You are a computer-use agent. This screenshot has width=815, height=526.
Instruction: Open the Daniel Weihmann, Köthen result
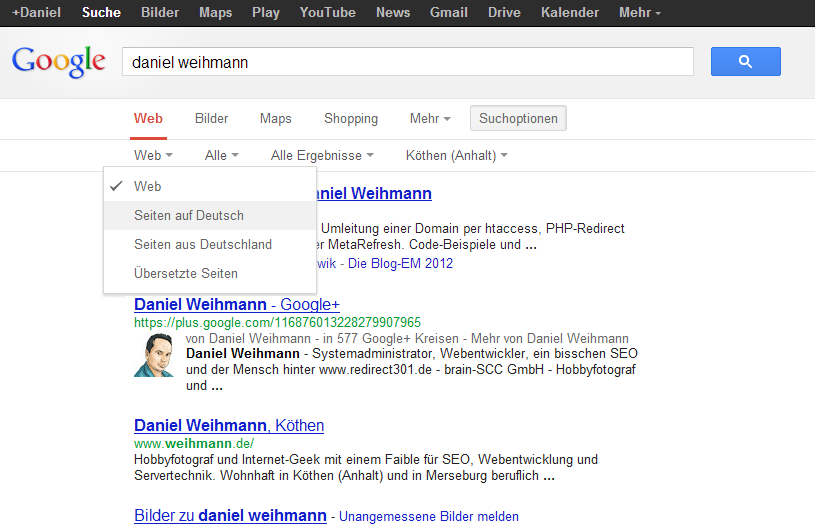pyautogui.click(x=229, y=425)
